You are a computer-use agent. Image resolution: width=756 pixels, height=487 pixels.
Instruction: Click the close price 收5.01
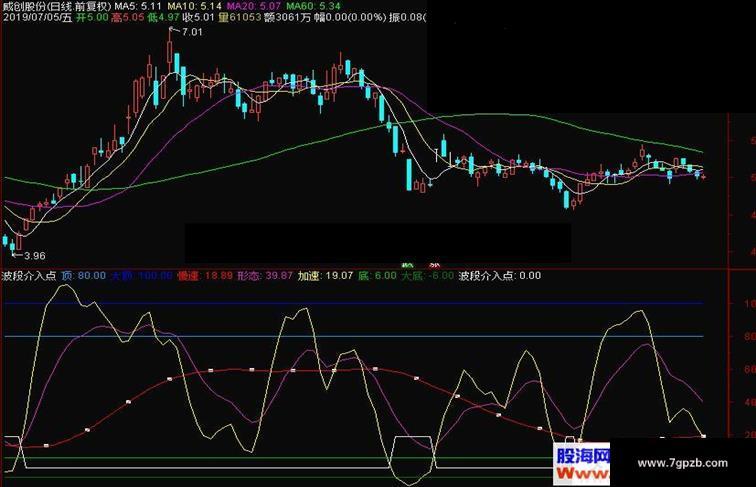click(x=198, y=18)
